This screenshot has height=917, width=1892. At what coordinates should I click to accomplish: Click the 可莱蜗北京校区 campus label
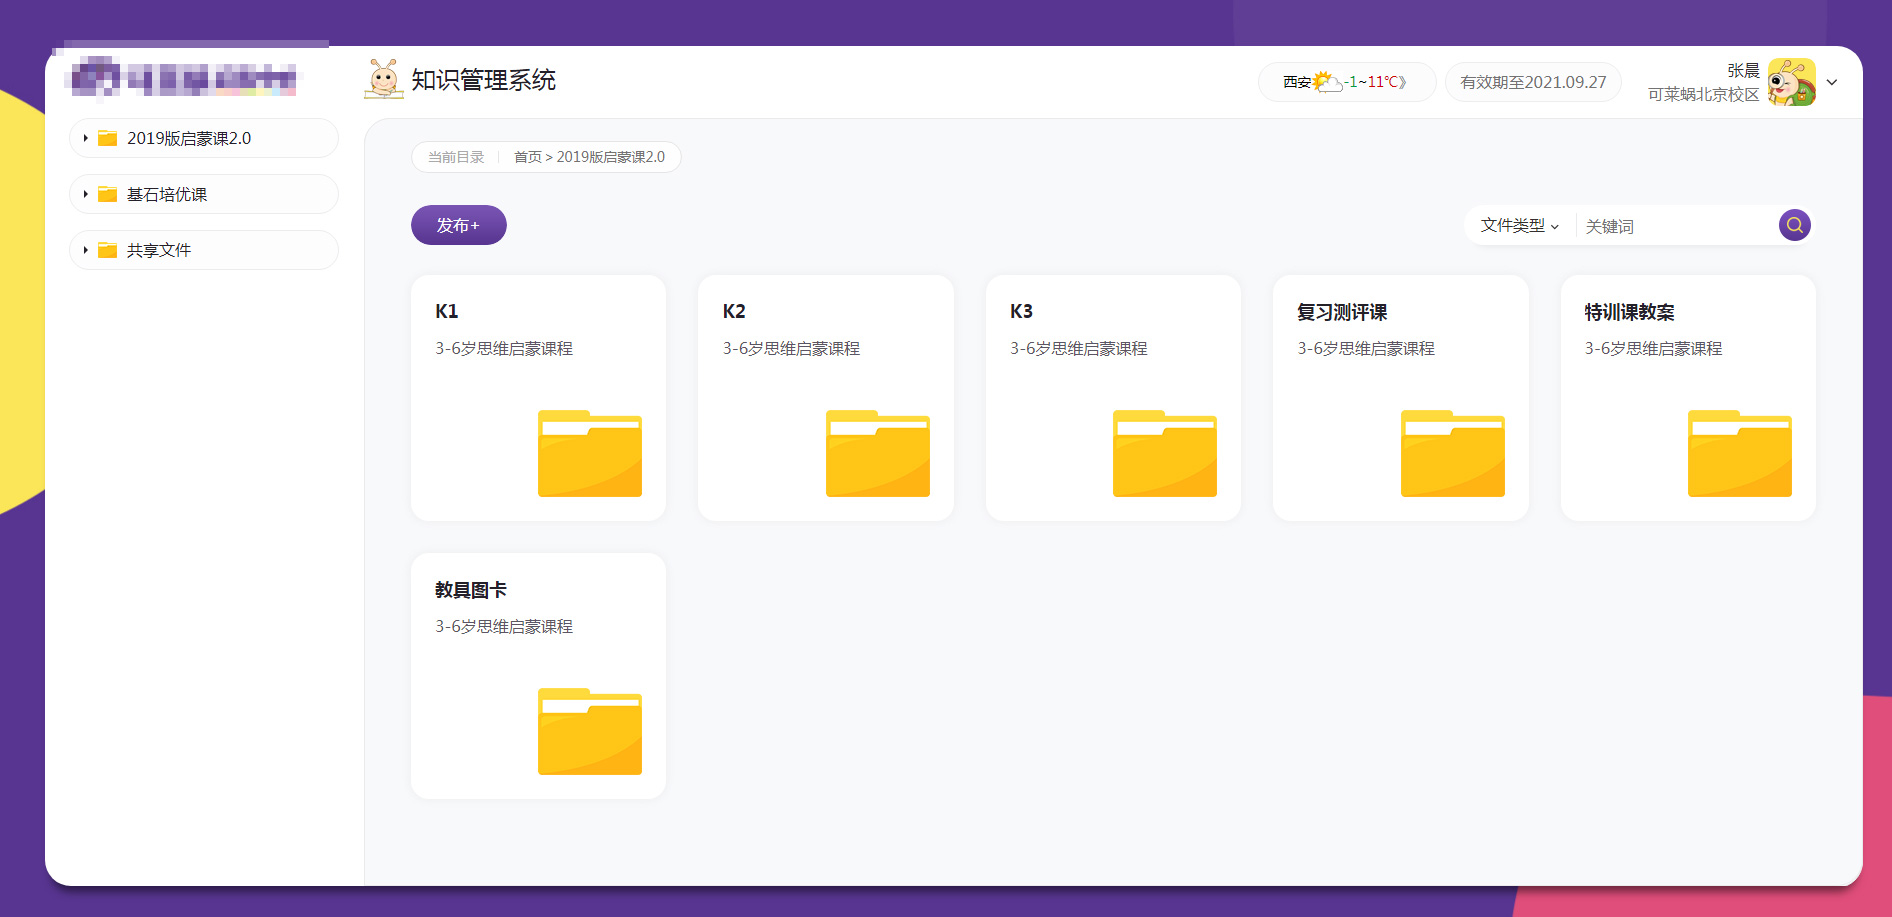pos(1703,94)
